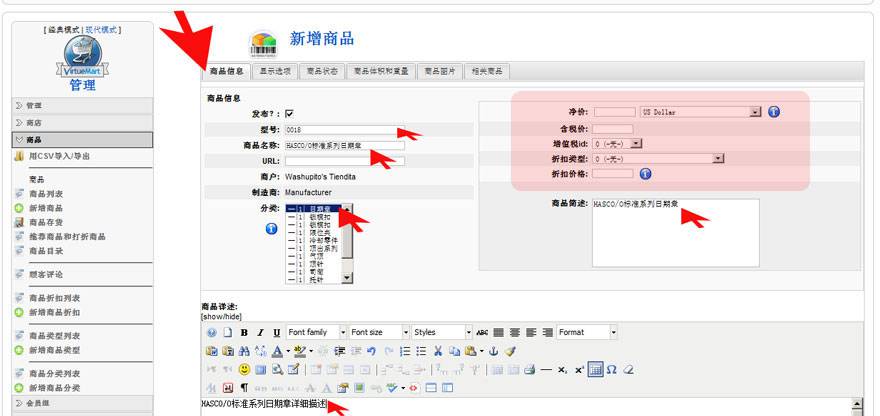Click the highlight color marker icon
880x416 pixels.
[x=299, y=351]
